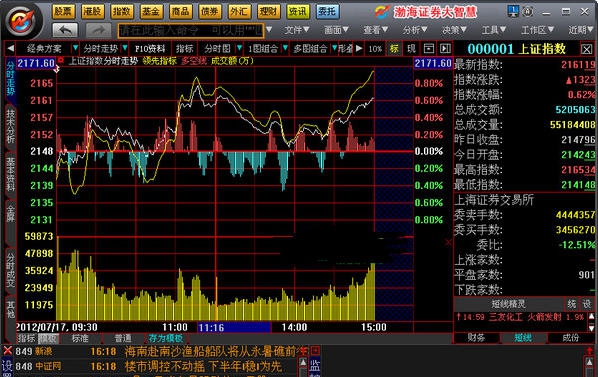Expand the command input dropdown arrow

[x=269, y=29]
